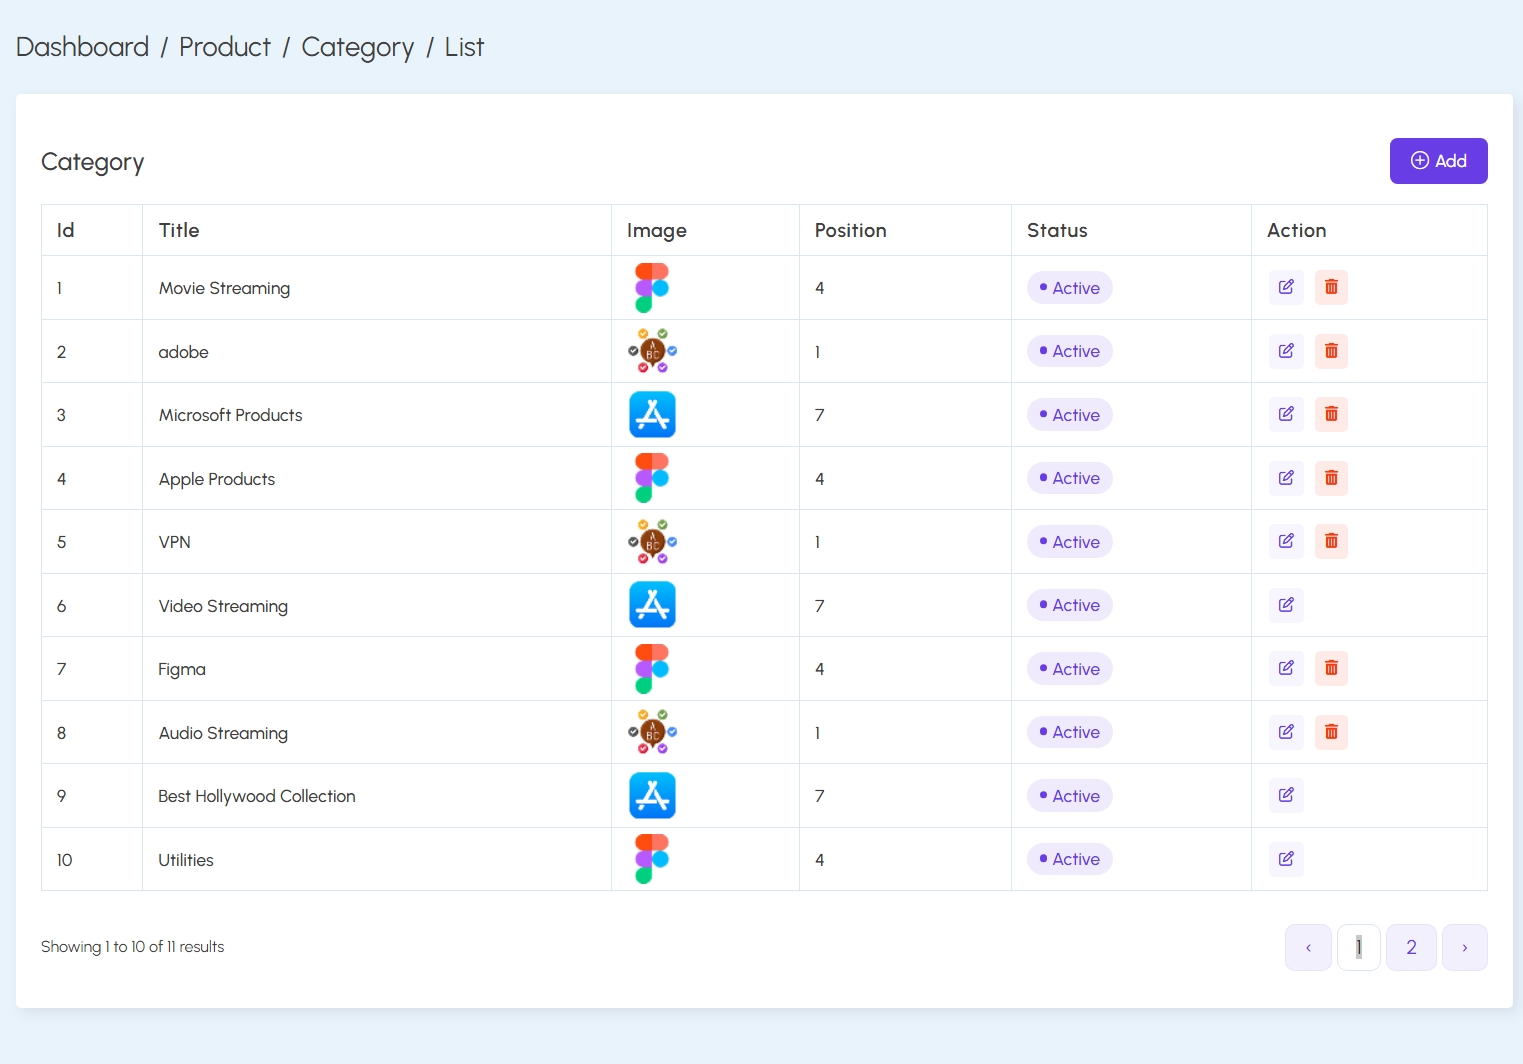The height and width of the screenshot is (1064, 1523).
Task: Edit the Audio Streaming category
Action: 1286,732
